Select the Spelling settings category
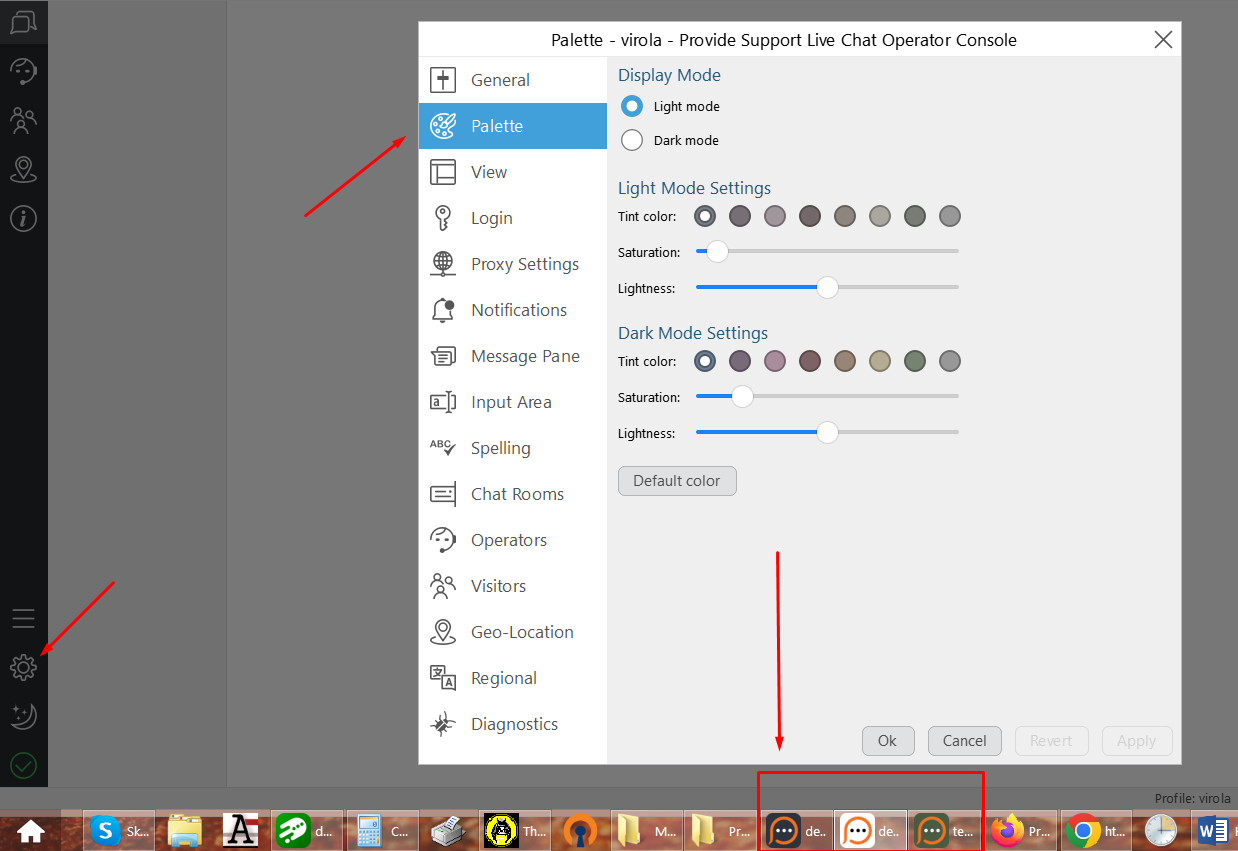This screenshot has width=1238, height=851. (500, 448)
